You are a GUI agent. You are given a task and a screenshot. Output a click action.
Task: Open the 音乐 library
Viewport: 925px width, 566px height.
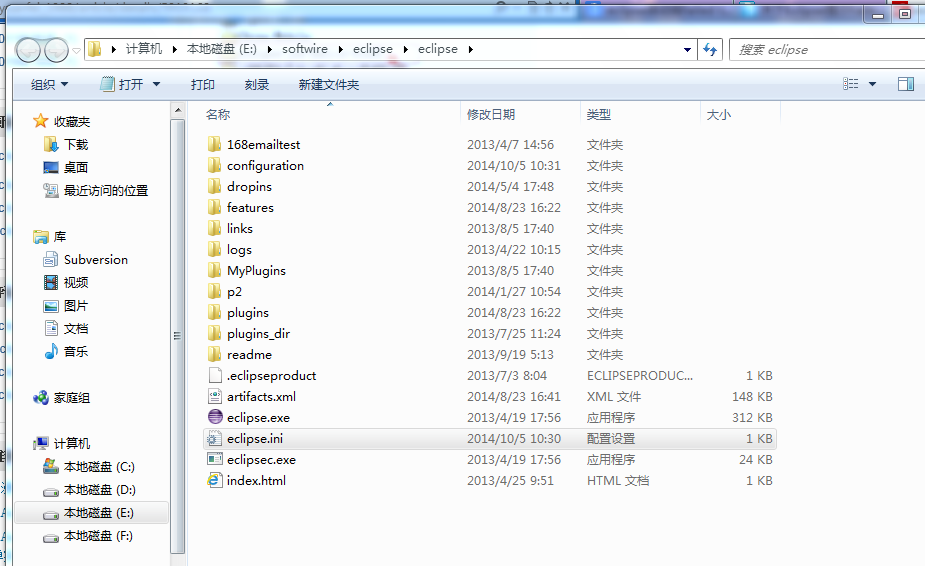(x=76, y=352)
